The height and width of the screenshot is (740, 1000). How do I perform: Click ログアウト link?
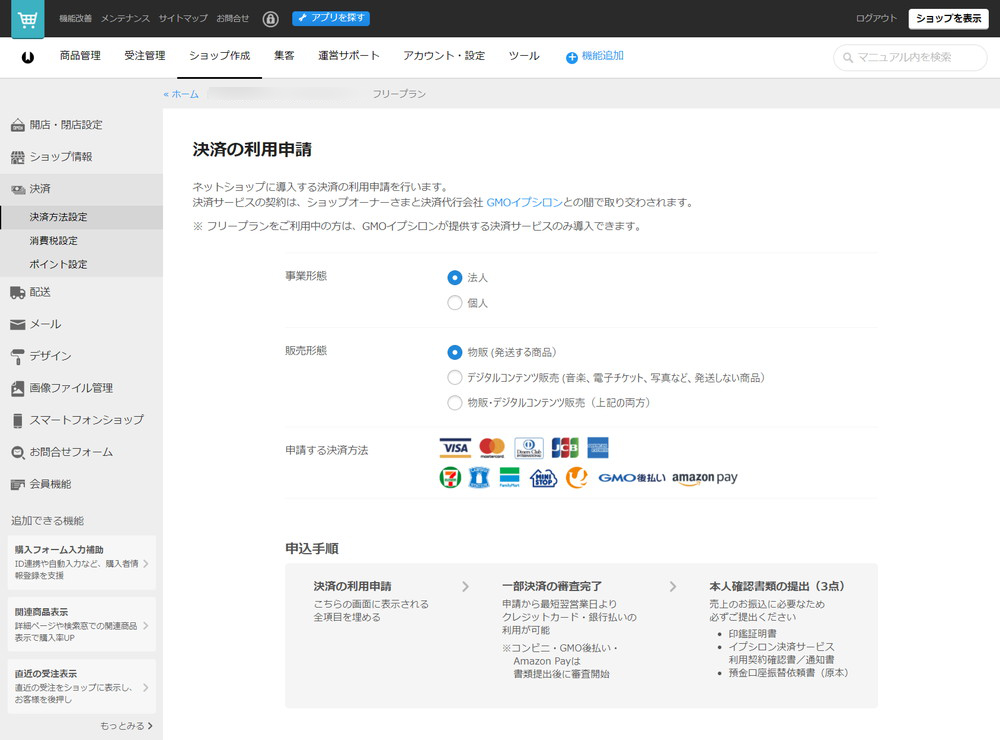876,18
